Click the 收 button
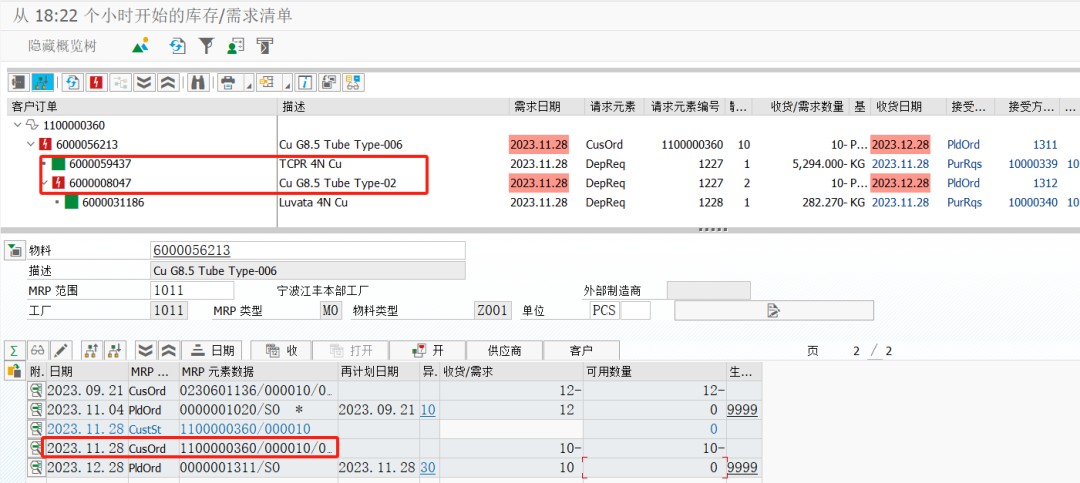The image size is (1080, 483). tap(281, 350)
